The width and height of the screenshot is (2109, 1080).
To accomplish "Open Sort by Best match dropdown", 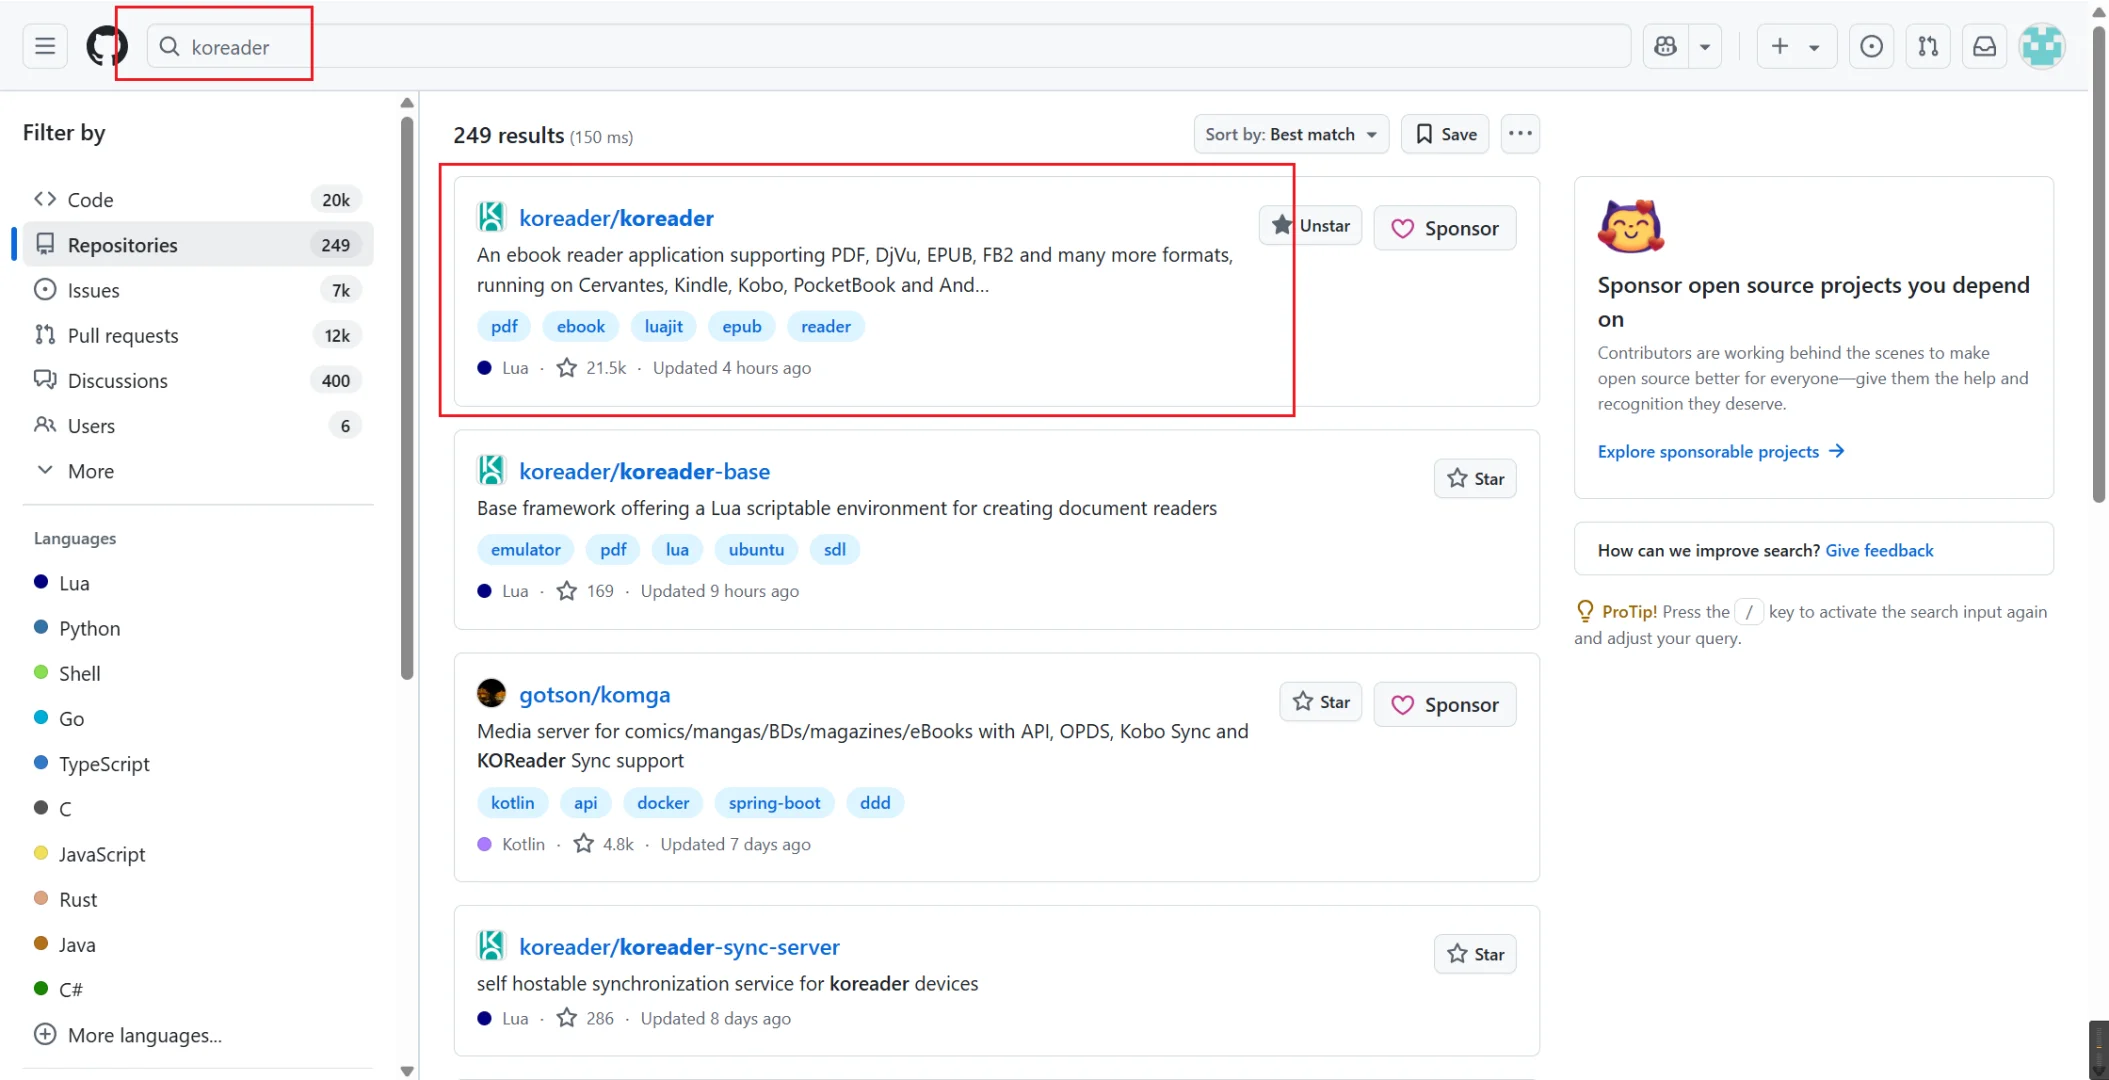I will click(1291, 134).
